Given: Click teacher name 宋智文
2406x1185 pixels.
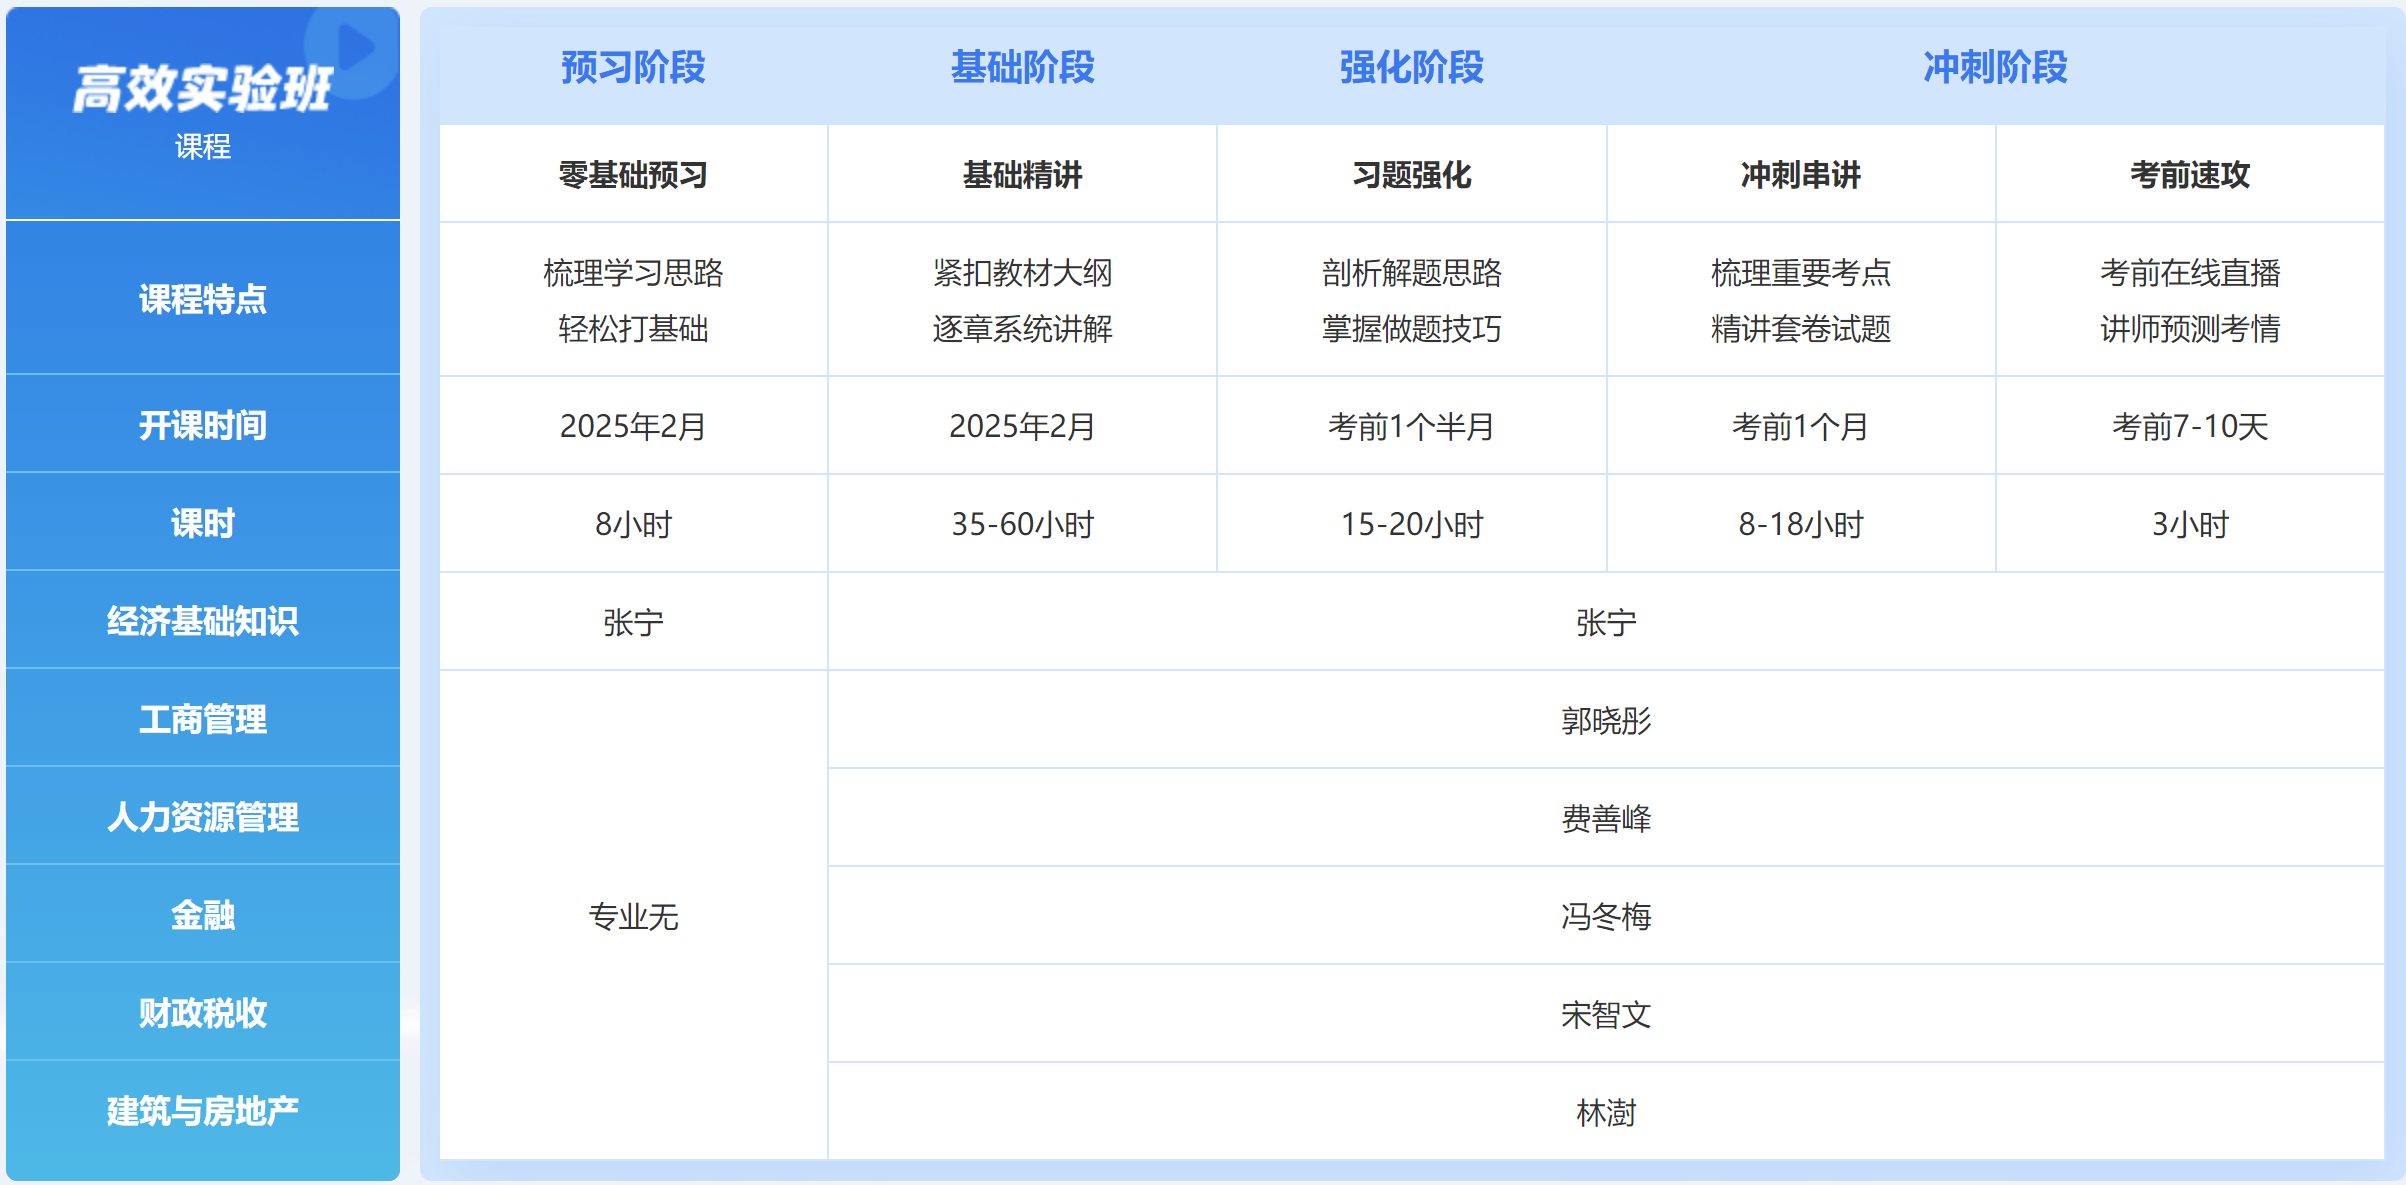Looking at the screenshot, I should point(1606,1014).
